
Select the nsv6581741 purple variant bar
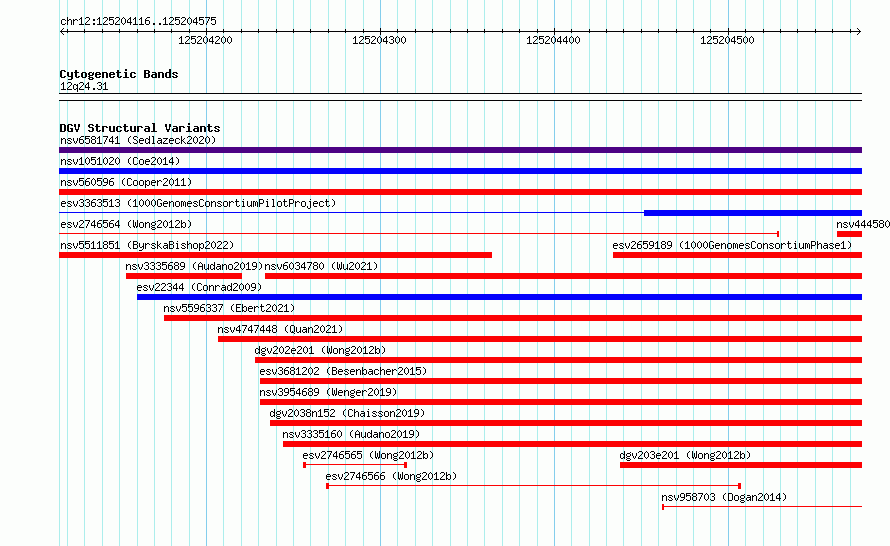tap(460, 150)
